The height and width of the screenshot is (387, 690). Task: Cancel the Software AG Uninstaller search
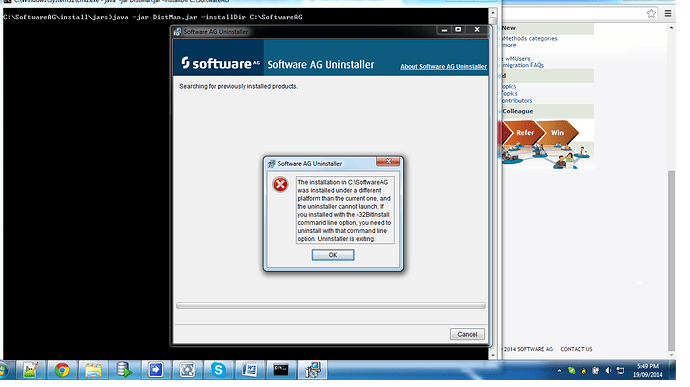[x=467, y=334]
